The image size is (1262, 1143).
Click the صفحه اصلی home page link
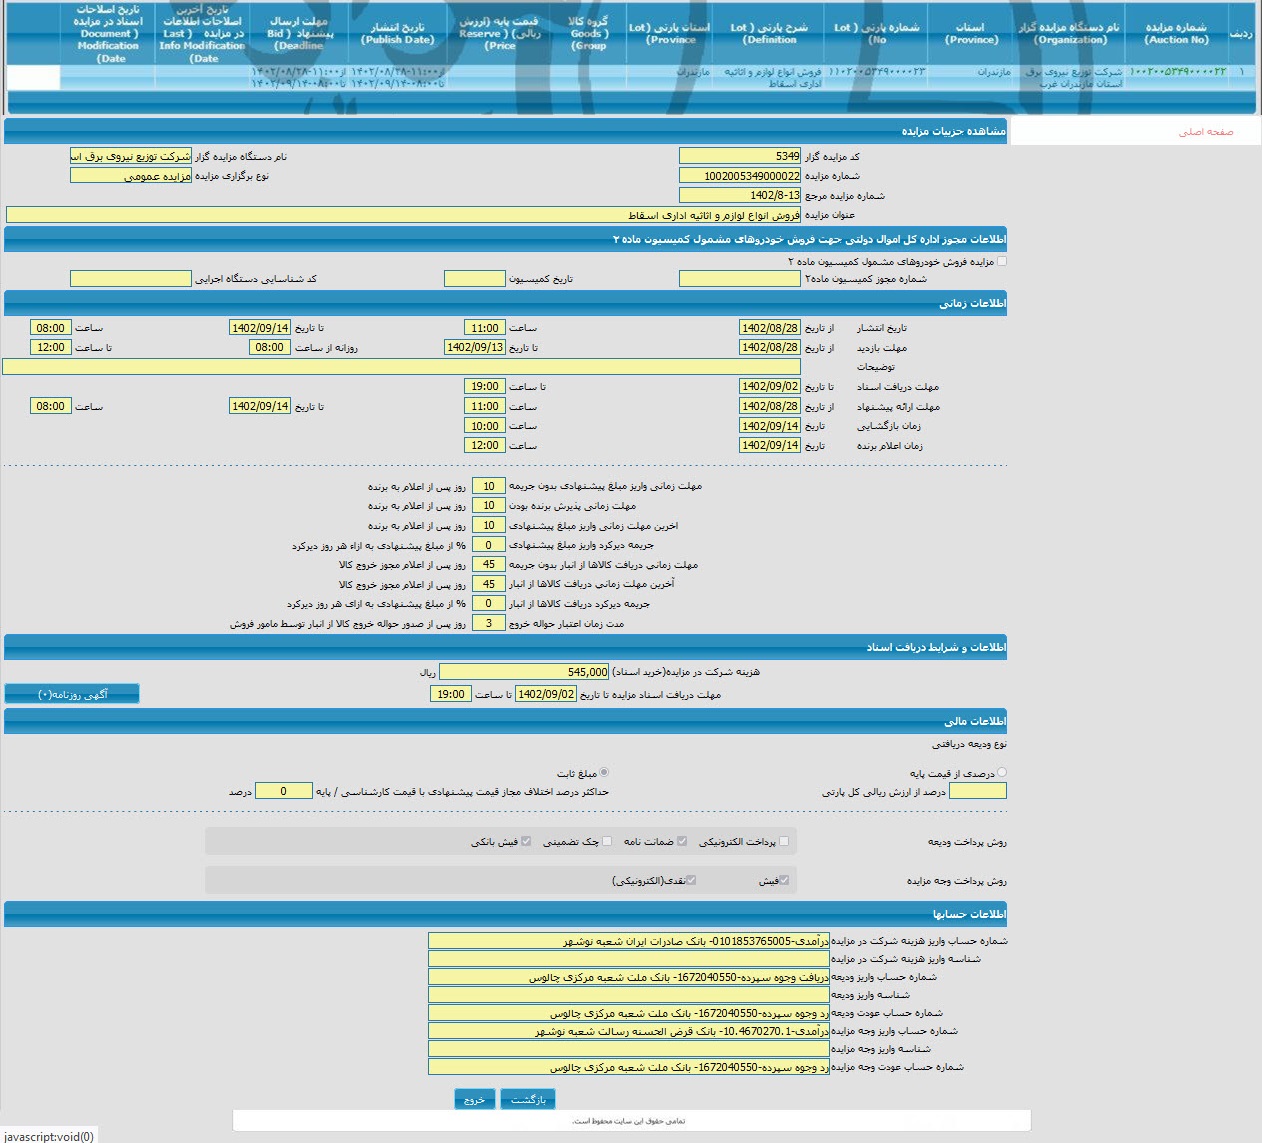(1205, 132)
